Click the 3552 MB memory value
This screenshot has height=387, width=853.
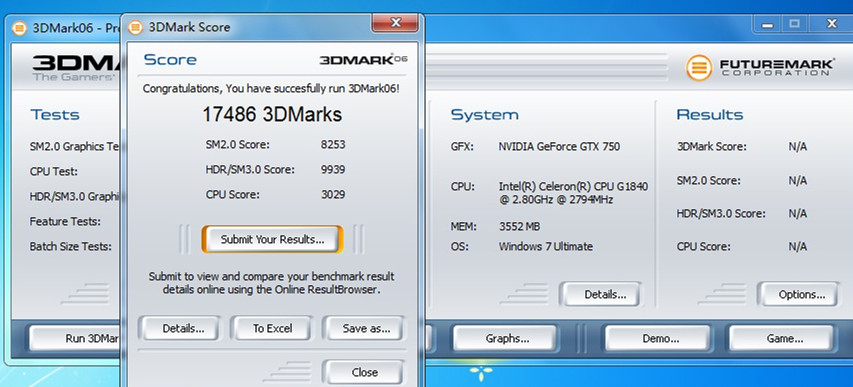(520, 226)
